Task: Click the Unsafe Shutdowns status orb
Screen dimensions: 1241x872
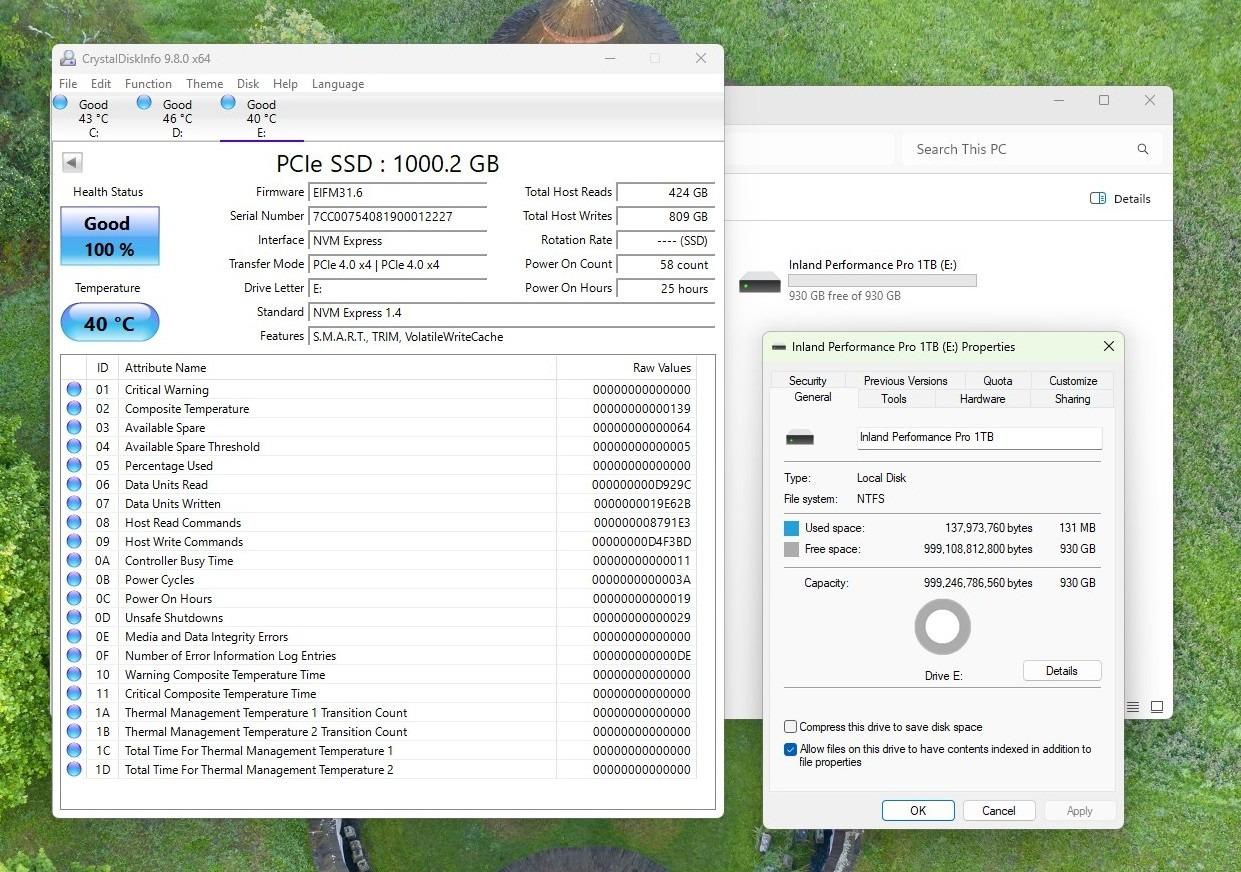Action: coord(74,618)
